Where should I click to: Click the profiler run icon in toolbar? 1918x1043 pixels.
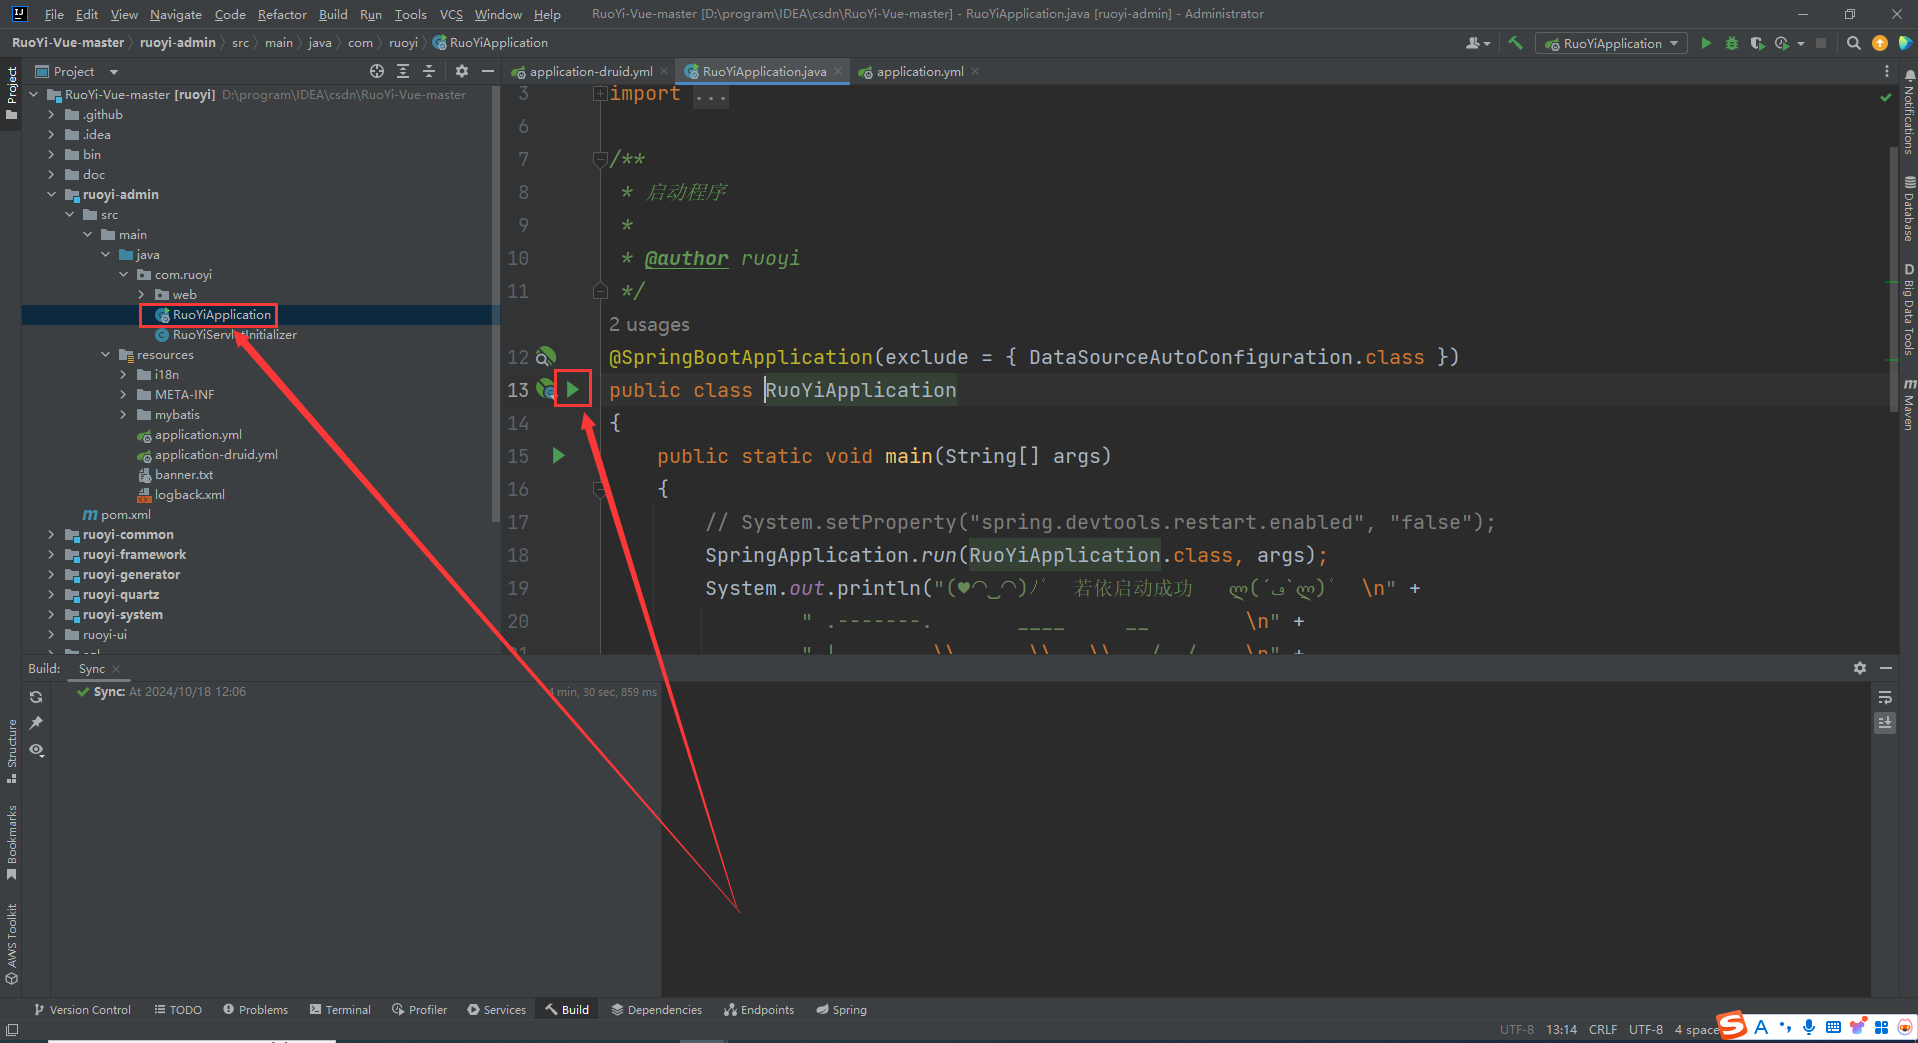[1782, 43]
